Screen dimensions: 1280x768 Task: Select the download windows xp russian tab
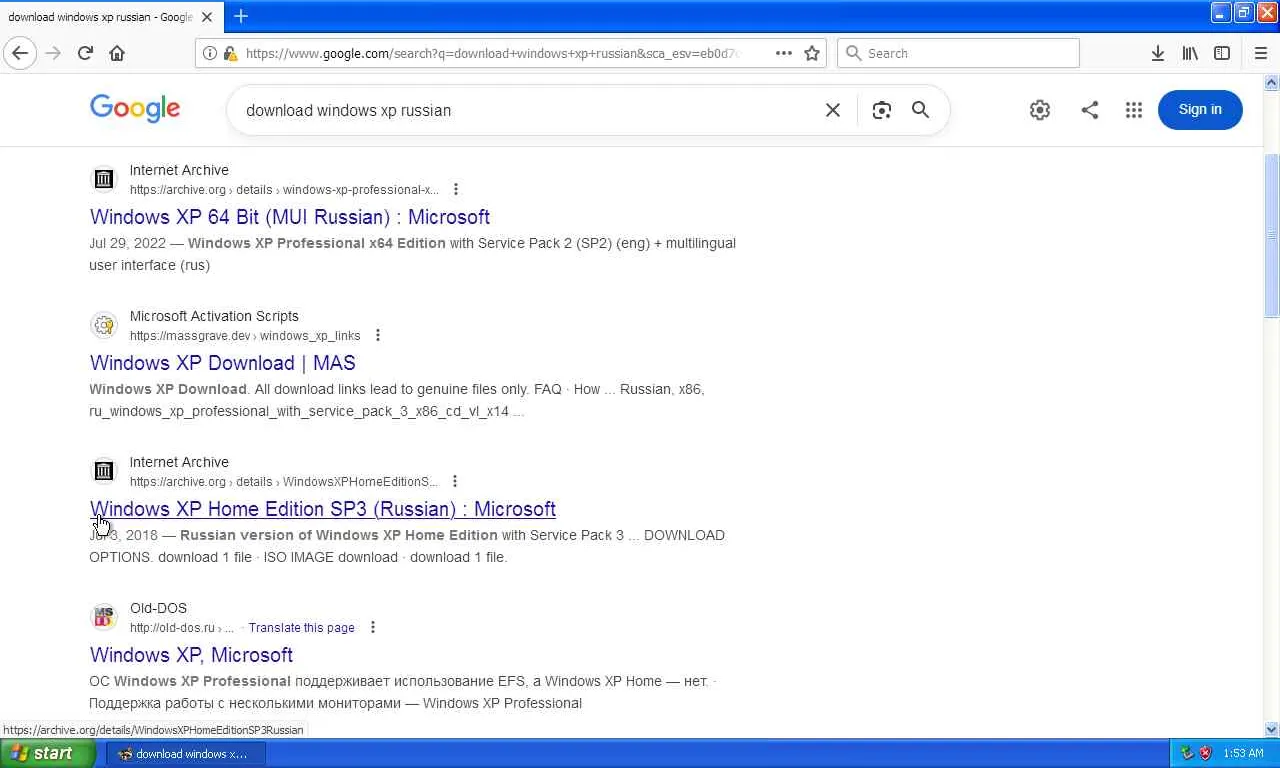(x=102, y=17)
